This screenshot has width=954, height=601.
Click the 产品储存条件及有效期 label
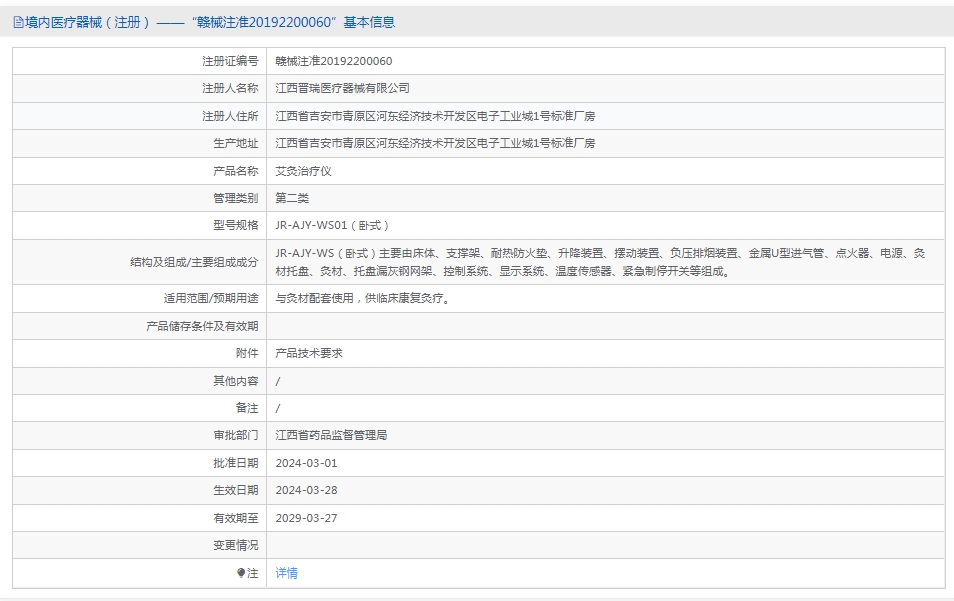point(203,326)
